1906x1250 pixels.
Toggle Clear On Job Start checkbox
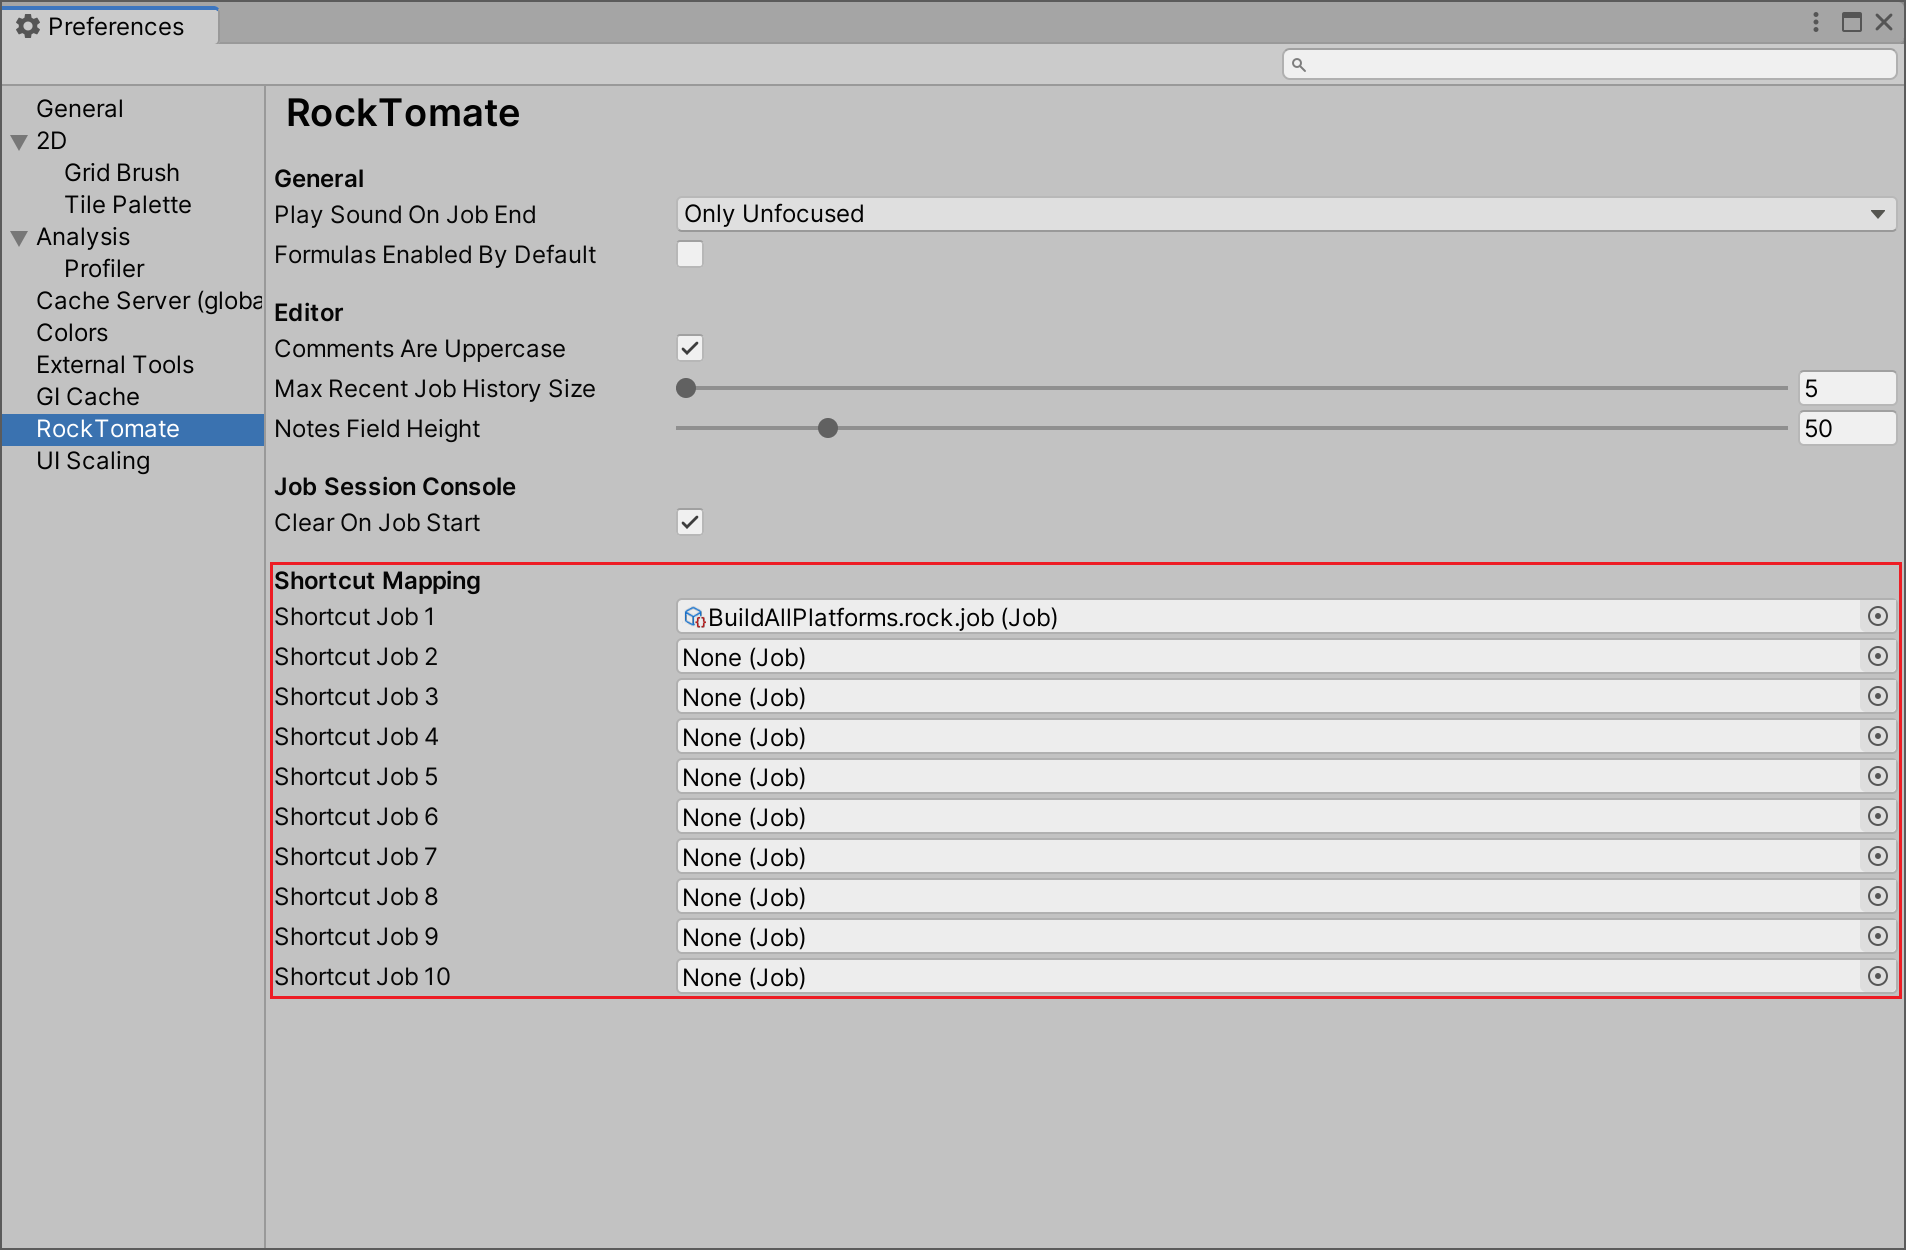690,522
